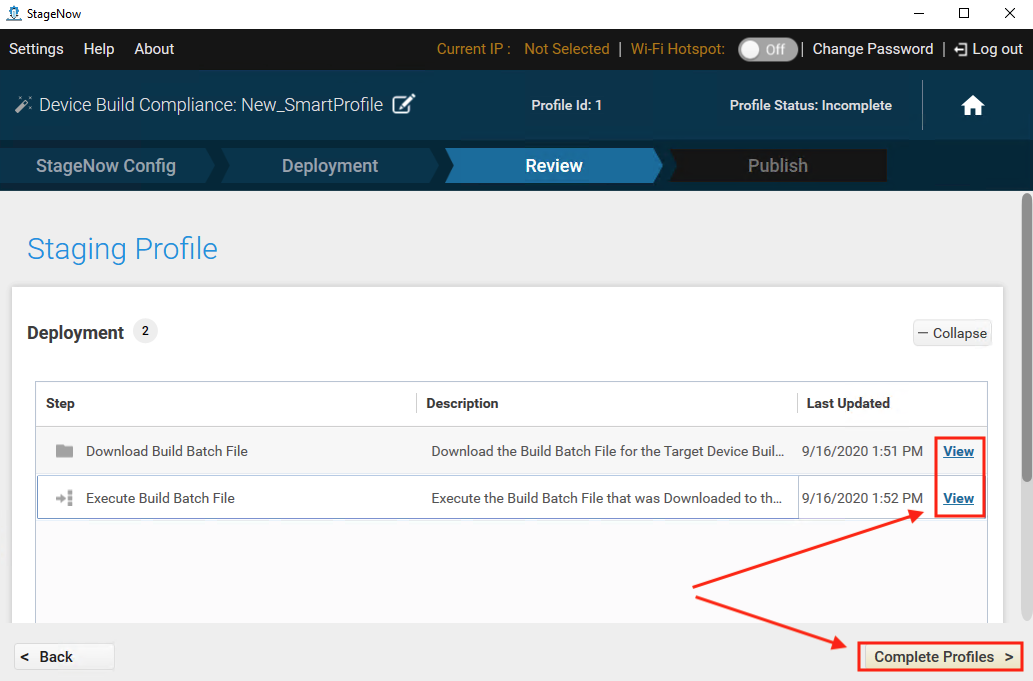Click the vertical scrollbar on the right
This screenshot has width=1033, height=681.
click(x=1026, y=400)
